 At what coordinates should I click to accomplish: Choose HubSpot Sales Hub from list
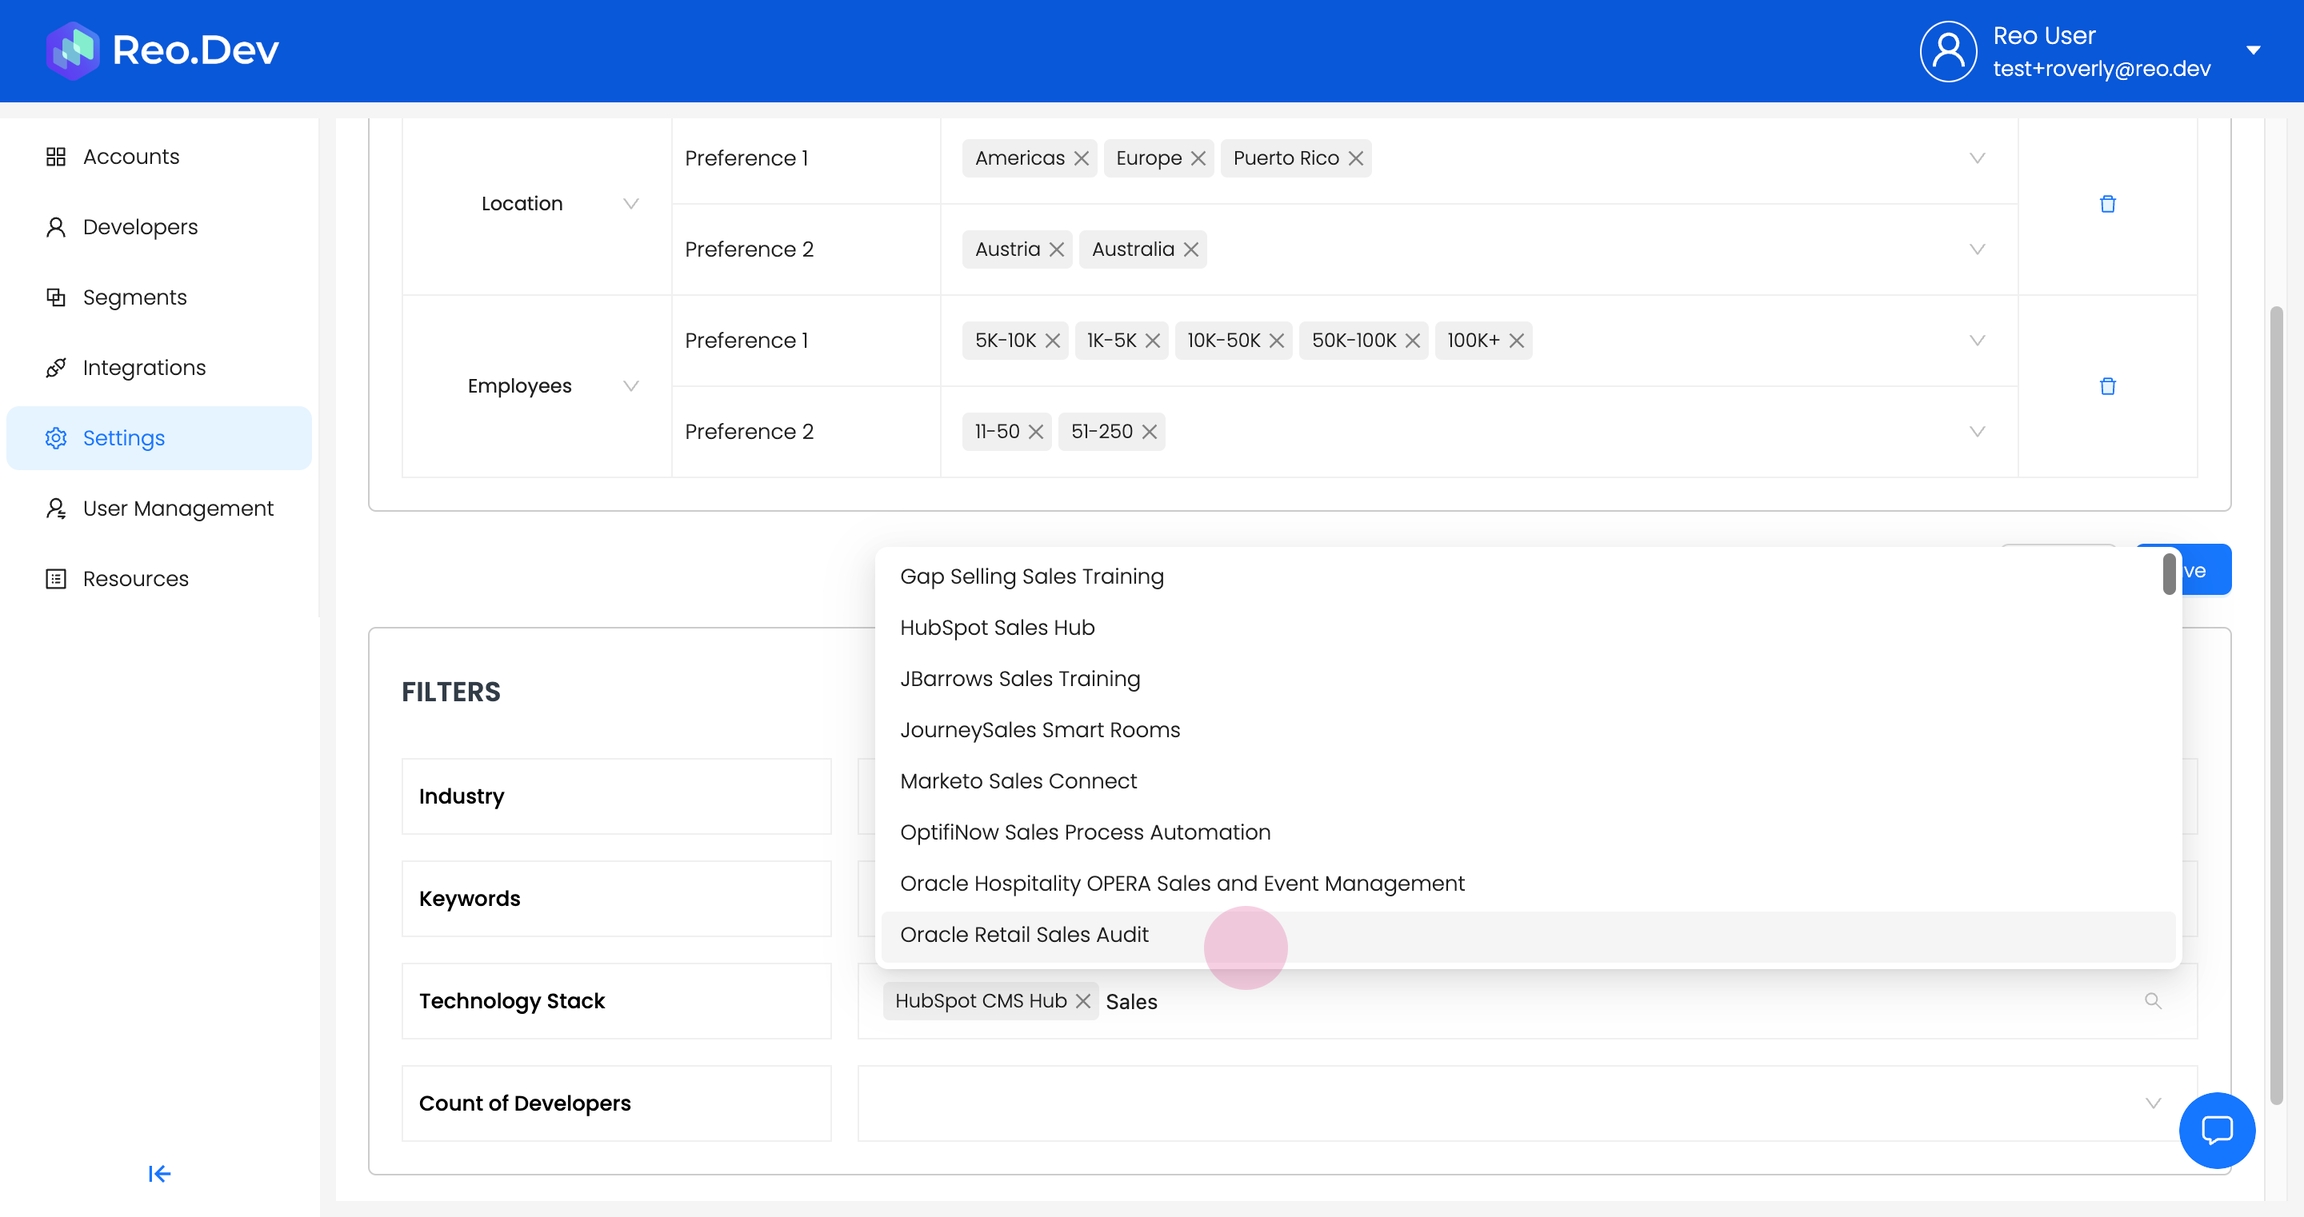click(x=997, y=628)
